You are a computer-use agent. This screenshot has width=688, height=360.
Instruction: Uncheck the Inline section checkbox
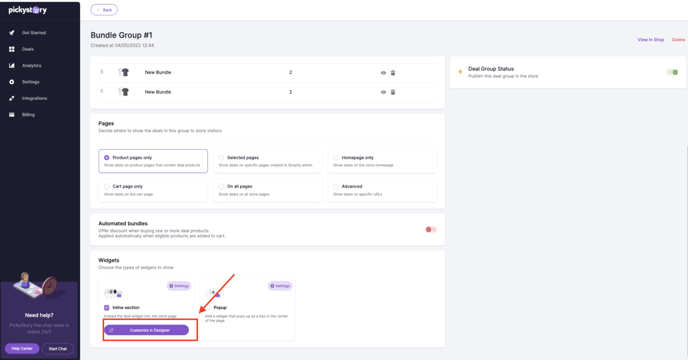(x=107, y=308)
